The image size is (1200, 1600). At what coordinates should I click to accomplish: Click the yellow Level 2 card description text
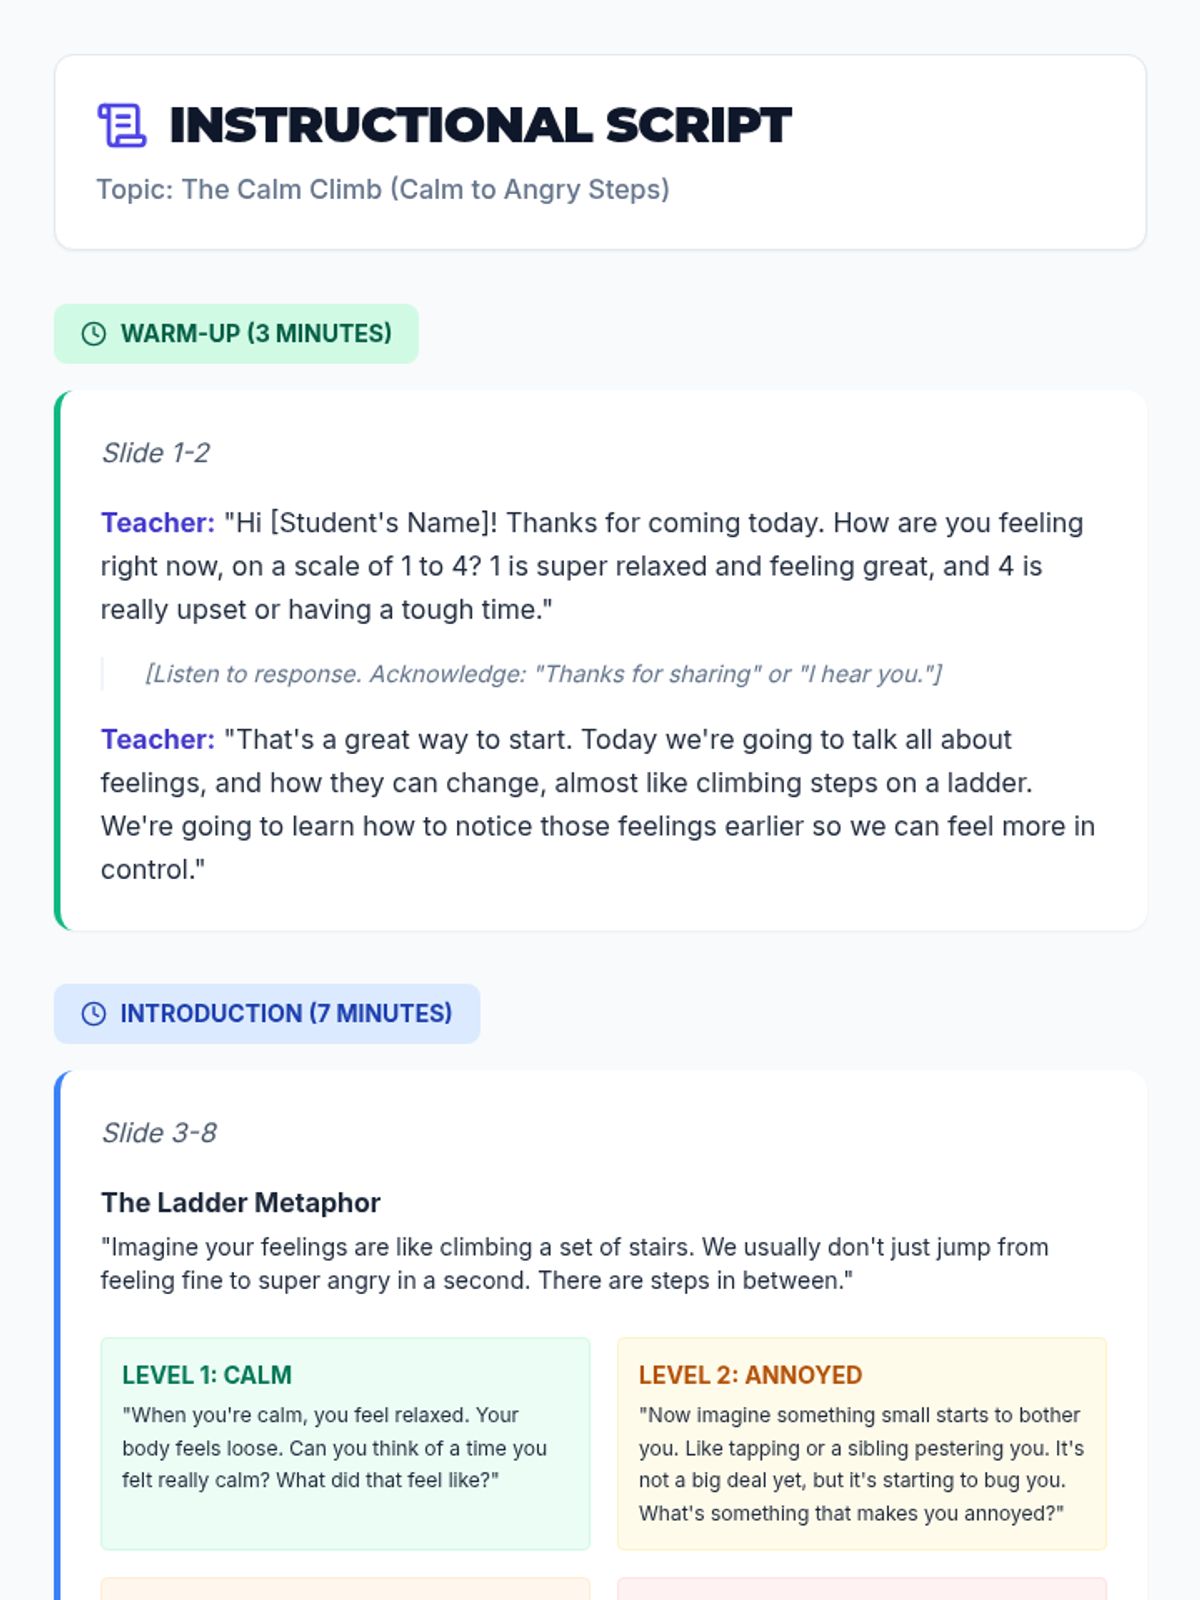point(861,1464)
